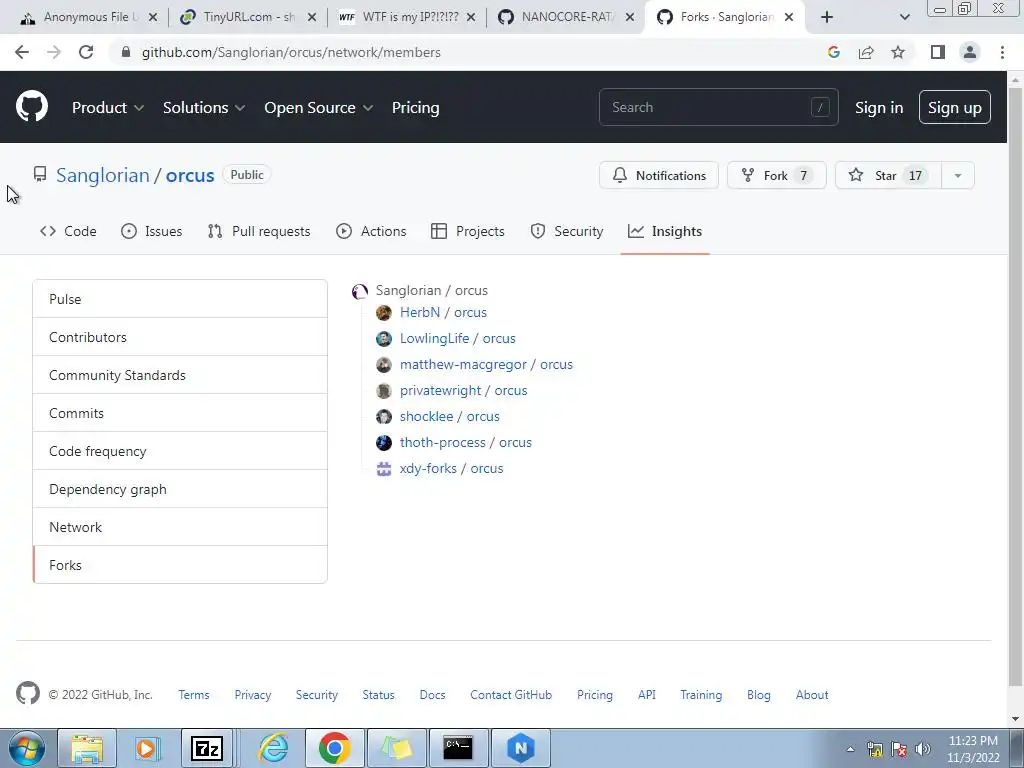The image size is (1024, 768).
Task: Open the command prompt taskbar icon
Action: pyautogui.click(x=457, y=748)
